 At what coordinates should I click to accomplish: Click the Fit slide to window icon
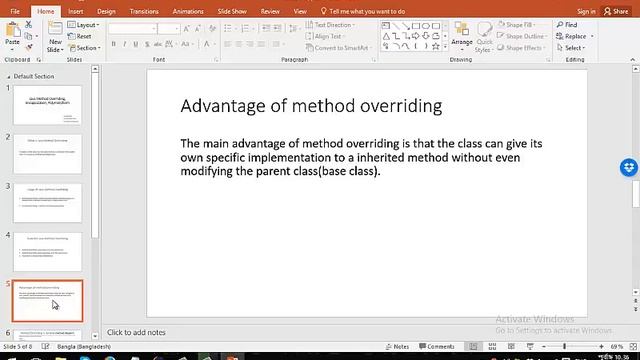(x=633, y=346)
